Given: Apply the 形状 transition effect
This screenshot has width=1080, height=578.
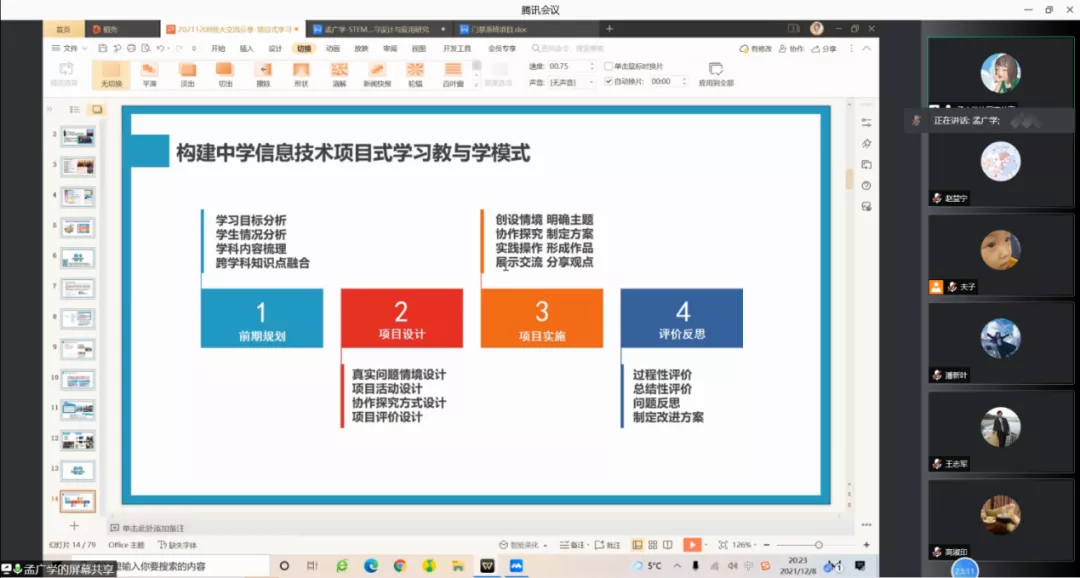Looking at the screenshot, I should click(x=301, y=74).
